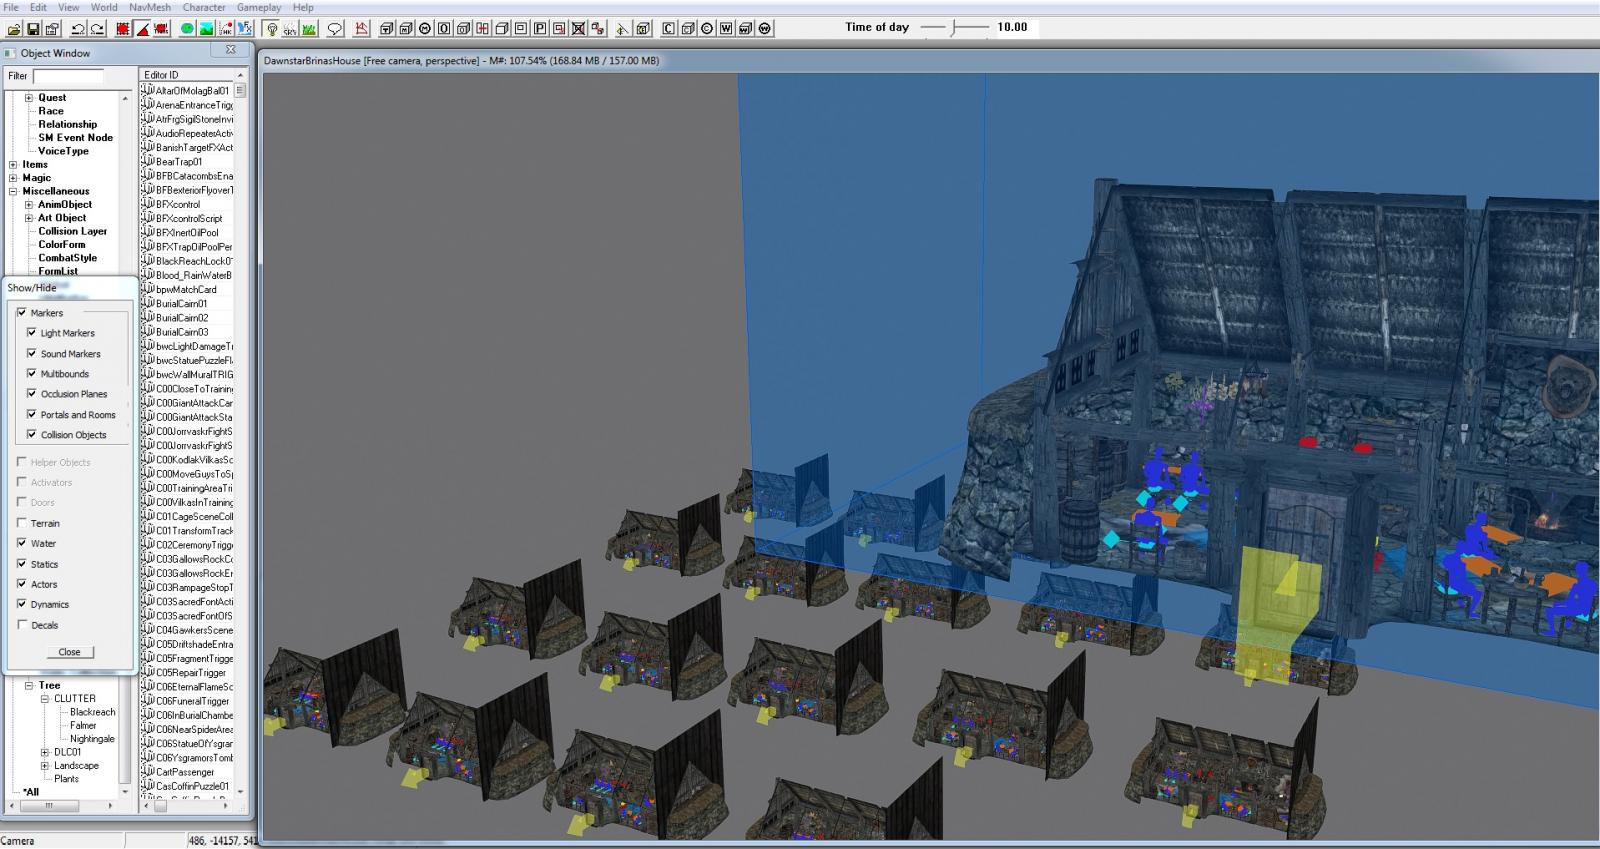The width and height of the screenshot is (1600, 849).
Task: Click the cube icon marked M
Action: pos(407,29)
